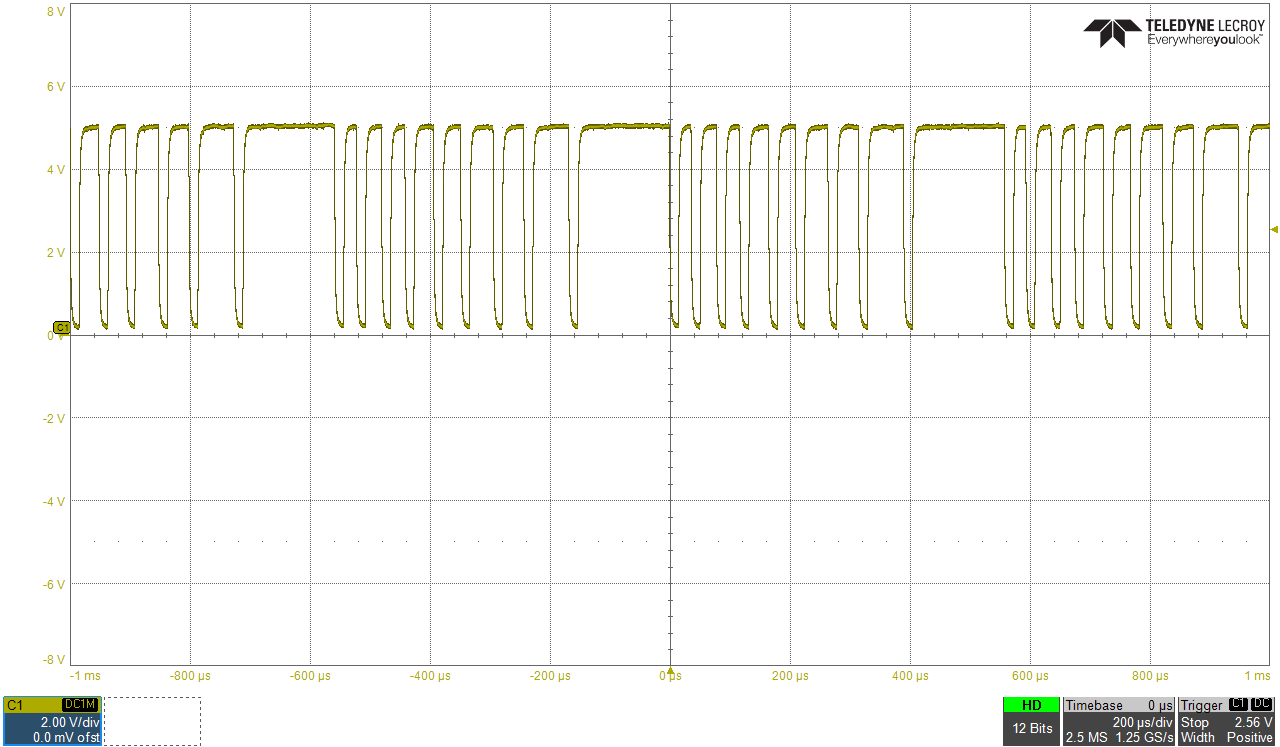Click the -4 V vertical axis label
The height and width of the screenshot is (747, 1280).
pyautogui.click(x=54, y=501)
